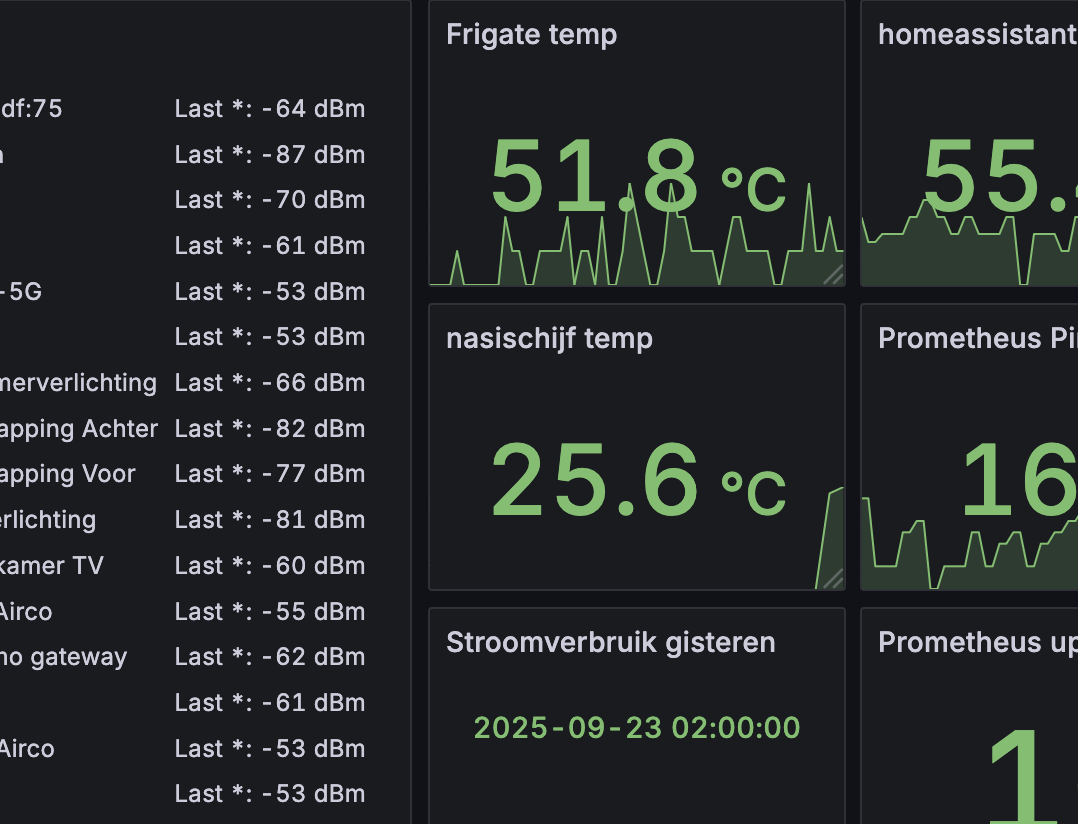Open the nasischijf temp panel title menu
The width and height of the screenshot is (1078, 824).
click(549, 338)
